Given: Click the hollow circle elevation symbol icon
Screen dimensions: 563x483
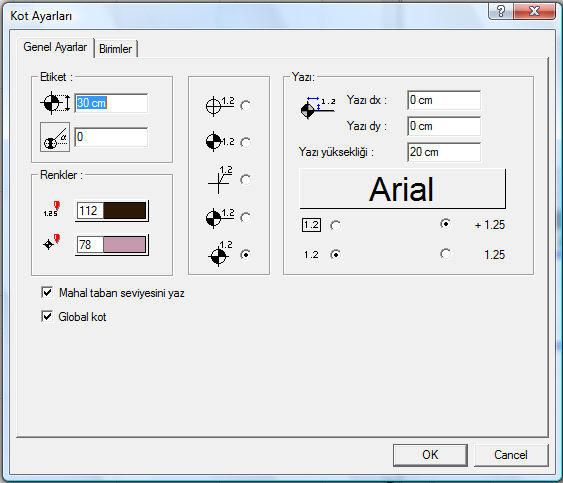Looking at the screenshot, I should click(x=220, y=106).
